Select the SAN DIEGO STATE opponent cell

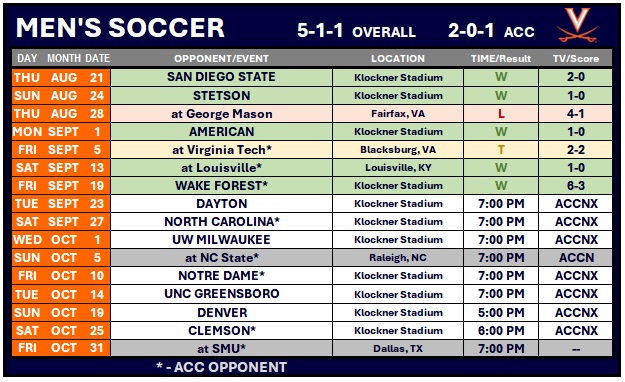222,77
